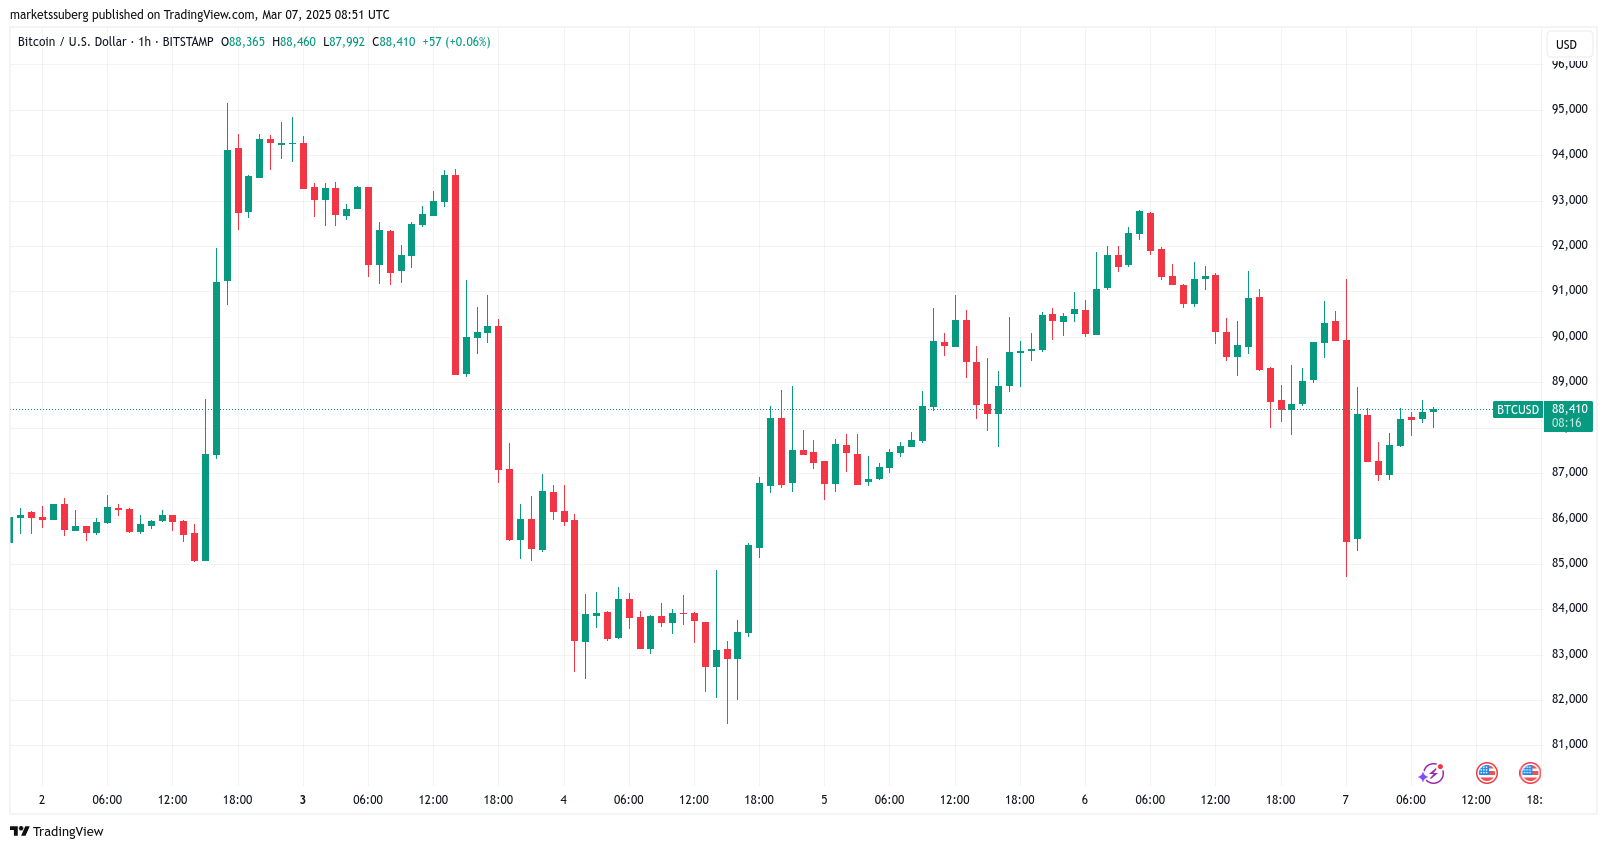This screenshot has width=1607, height=849.
Task: Click the green BTCUSD price tag
Action: [1517, 410]
